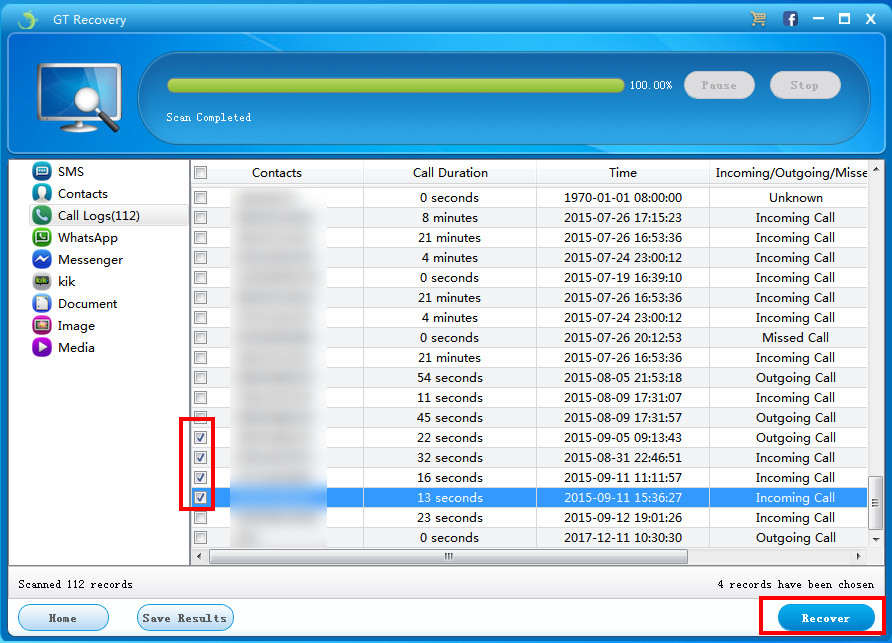
Task: Click the Recover button
Action: 825,617
